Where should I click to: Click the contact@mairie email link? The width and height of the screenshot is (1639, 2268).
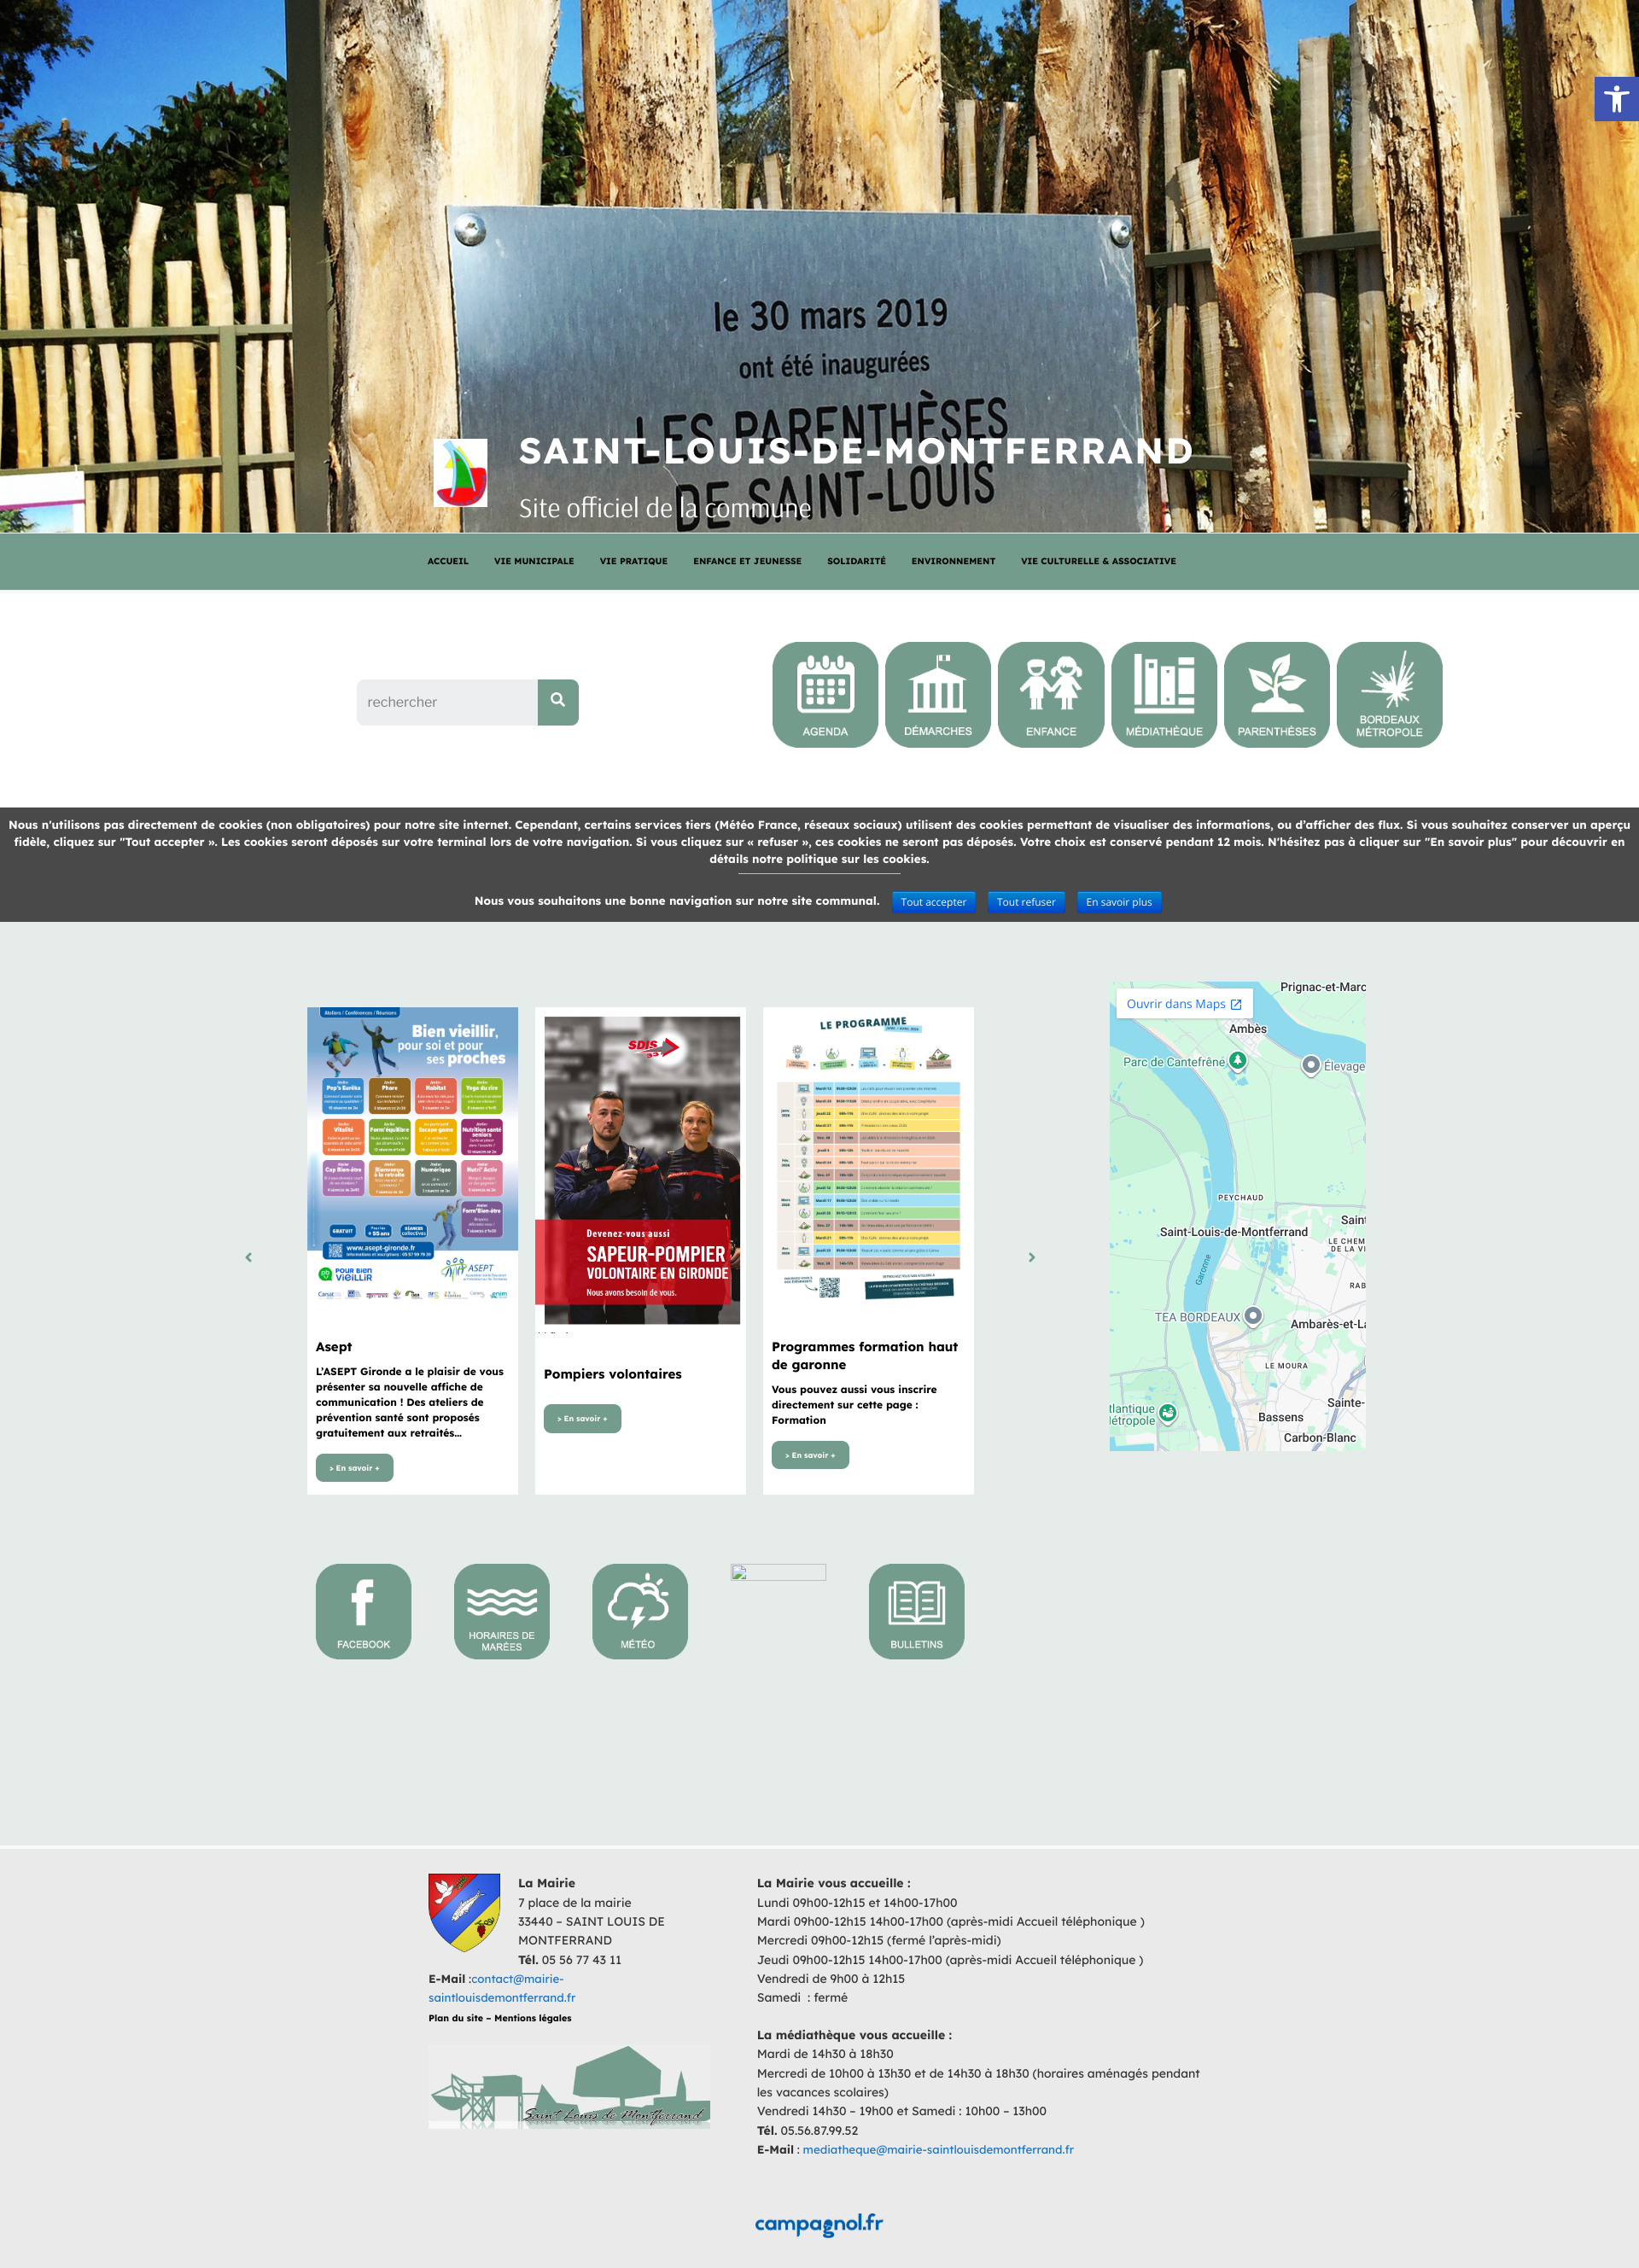502,1988
